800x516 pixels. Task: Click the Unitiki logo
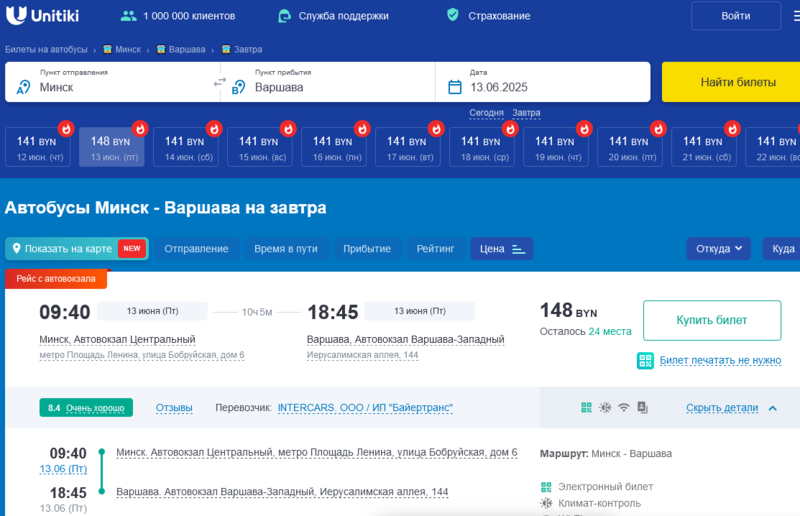[x=43, y=16]
